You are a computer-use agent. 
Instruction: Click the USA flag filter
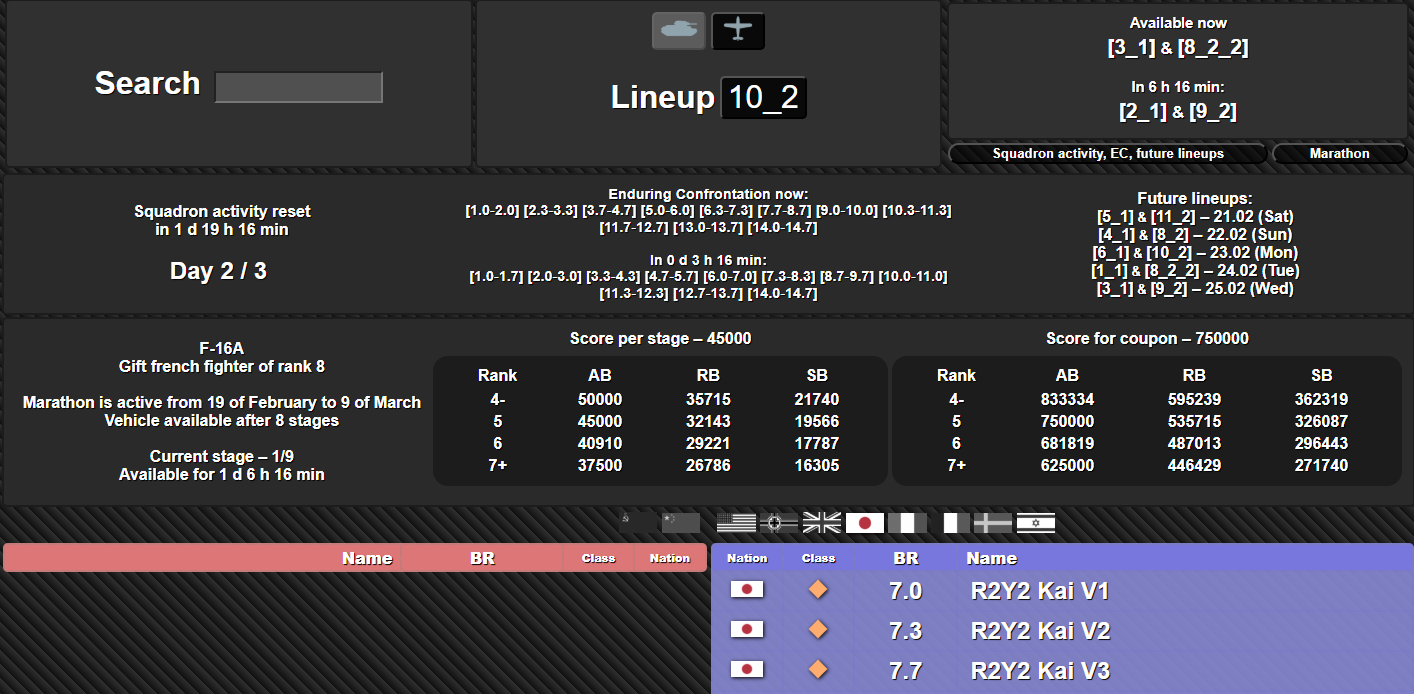[x=736, y=522]
